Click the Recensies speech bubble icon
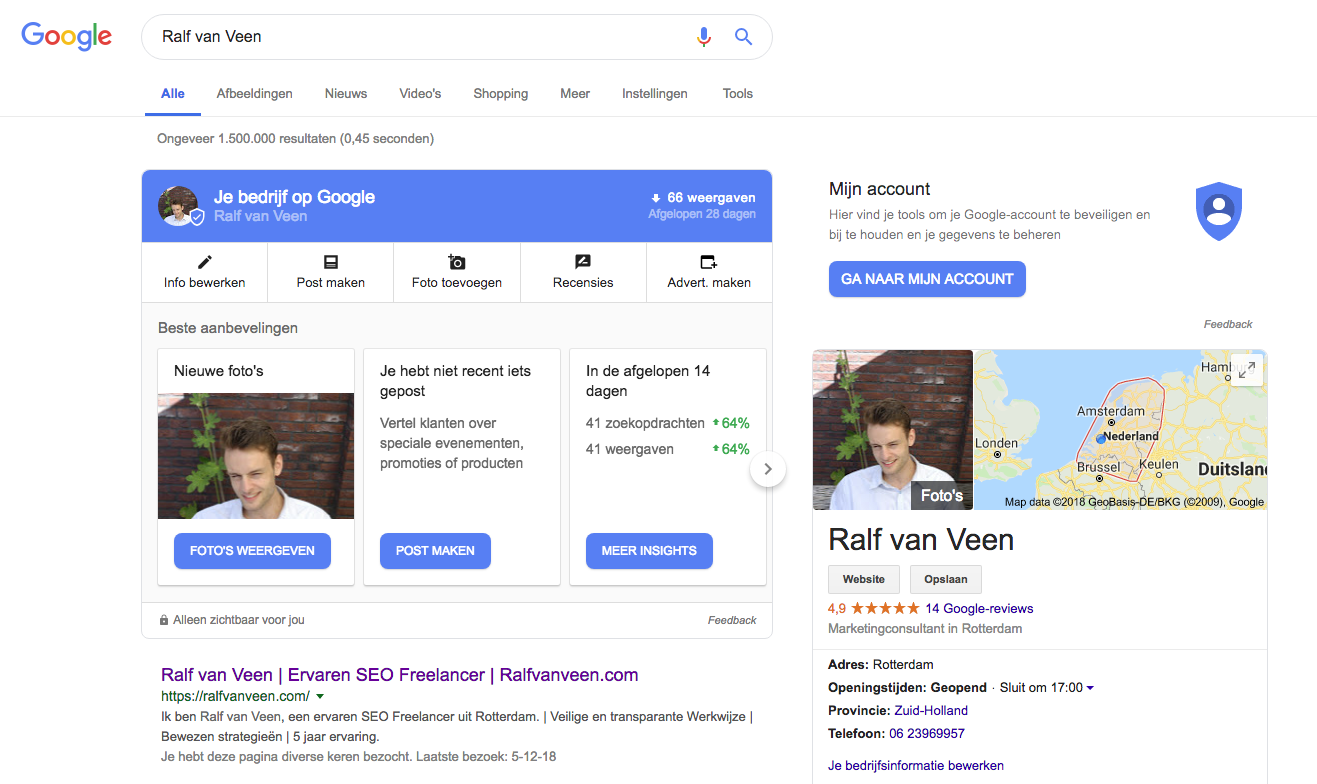The width and height of the screenshot is (1317, 784). 583,262
